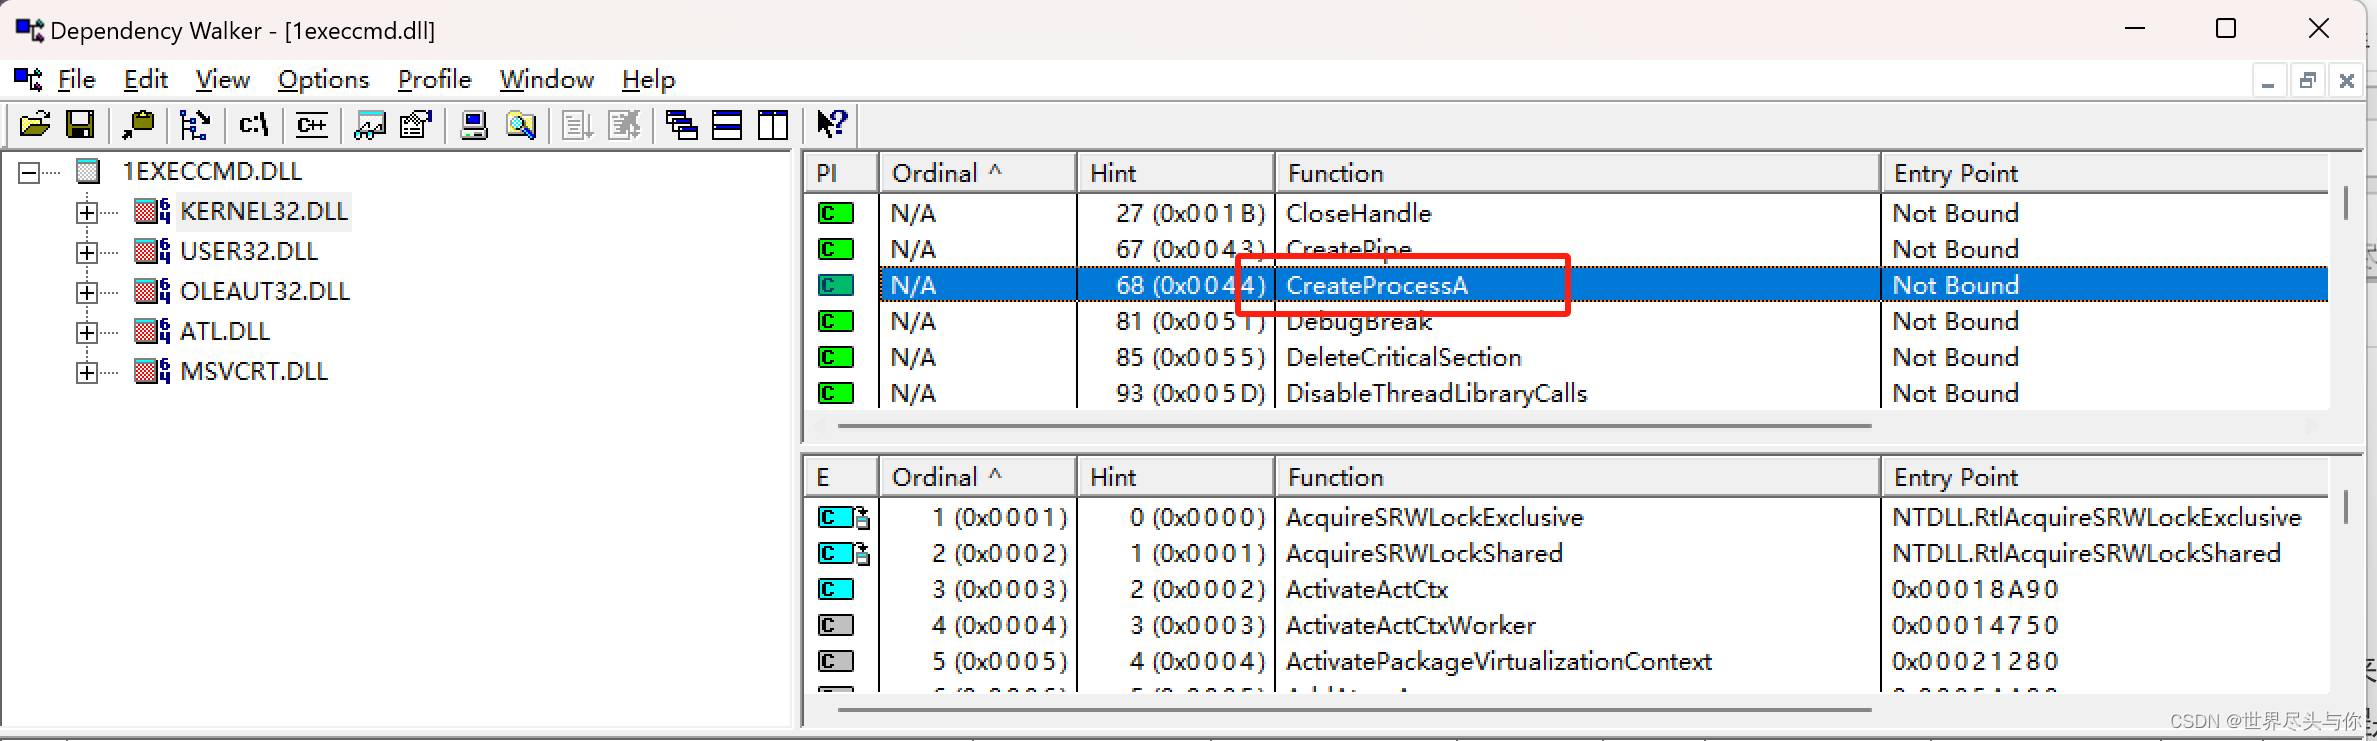
Task: Click the Copy clipboard toolbar icon
Action: pyautogui.click(x=138, y=125)
